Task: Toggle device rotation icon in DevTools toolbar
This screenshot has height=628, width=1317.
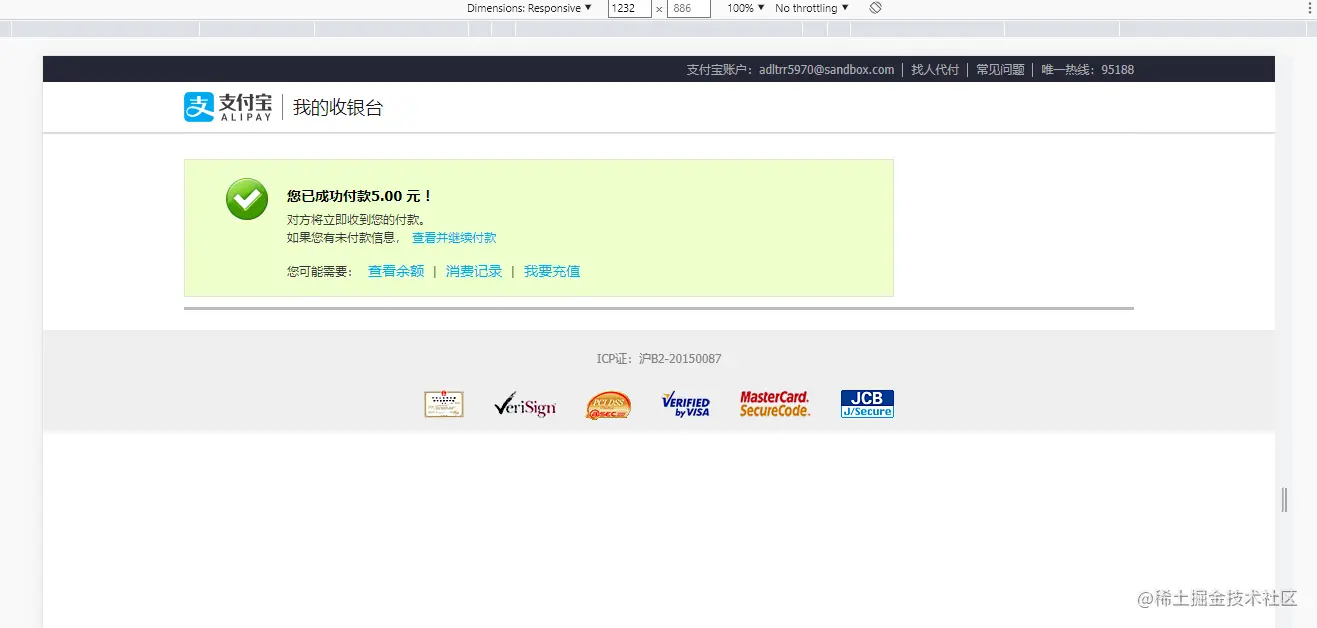Action: click(875, 8)
